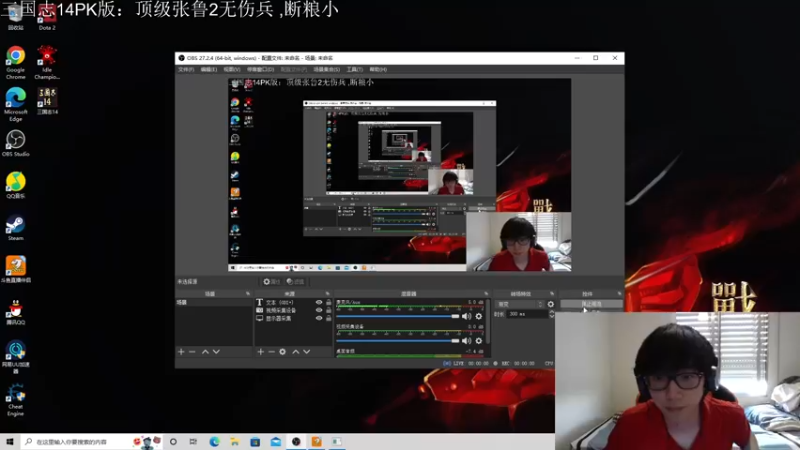Pop out the sources dock
The height and width of the screenshot is (450, 800).
point(328,294)
